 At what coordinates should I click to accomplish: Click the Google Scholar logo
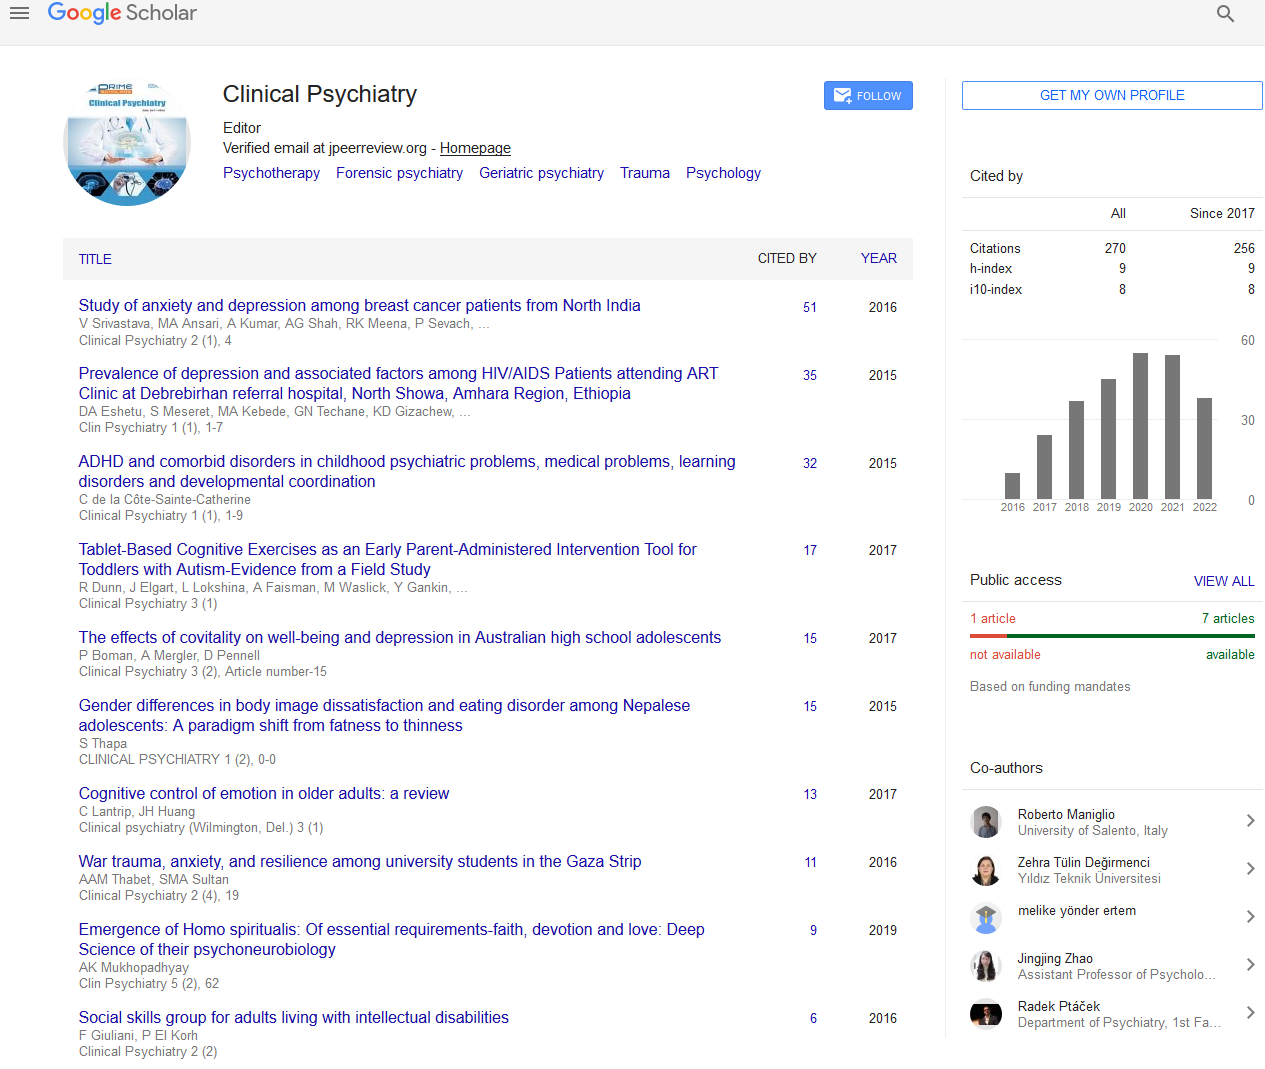click(122, 13)
